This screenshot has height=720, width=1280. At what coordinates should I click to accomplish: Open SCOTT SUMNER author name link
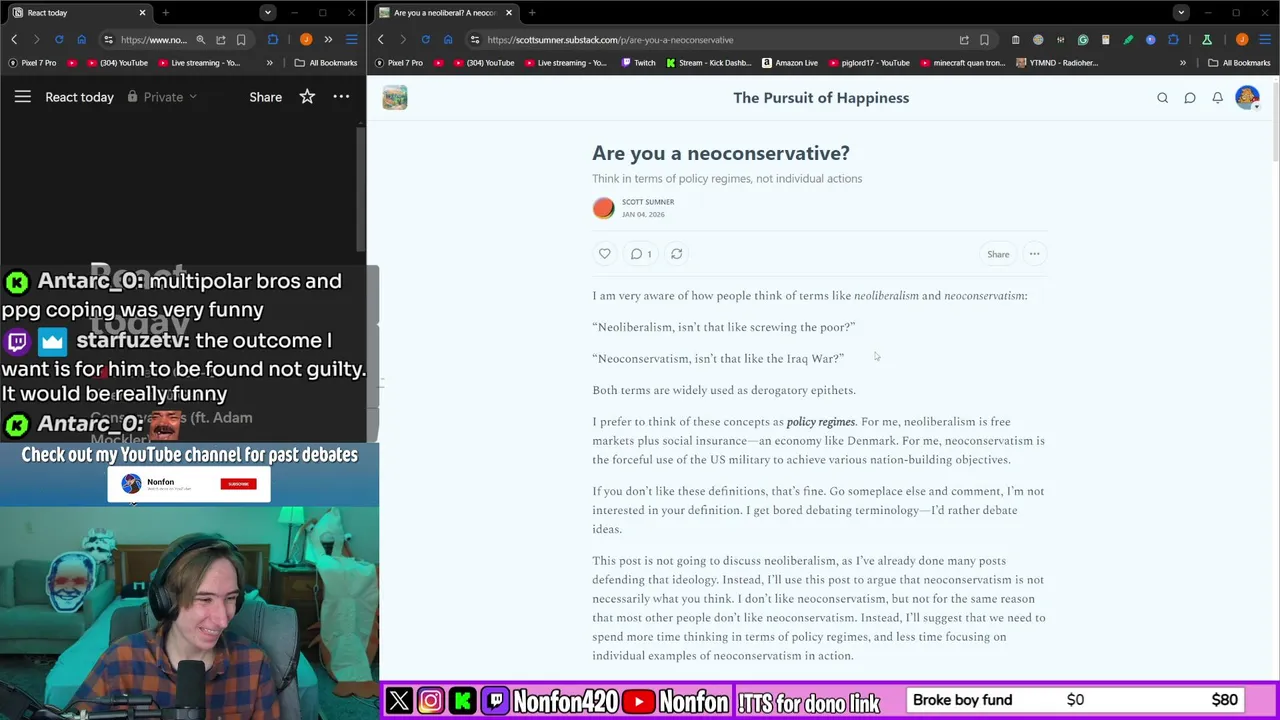pos(648,202)
